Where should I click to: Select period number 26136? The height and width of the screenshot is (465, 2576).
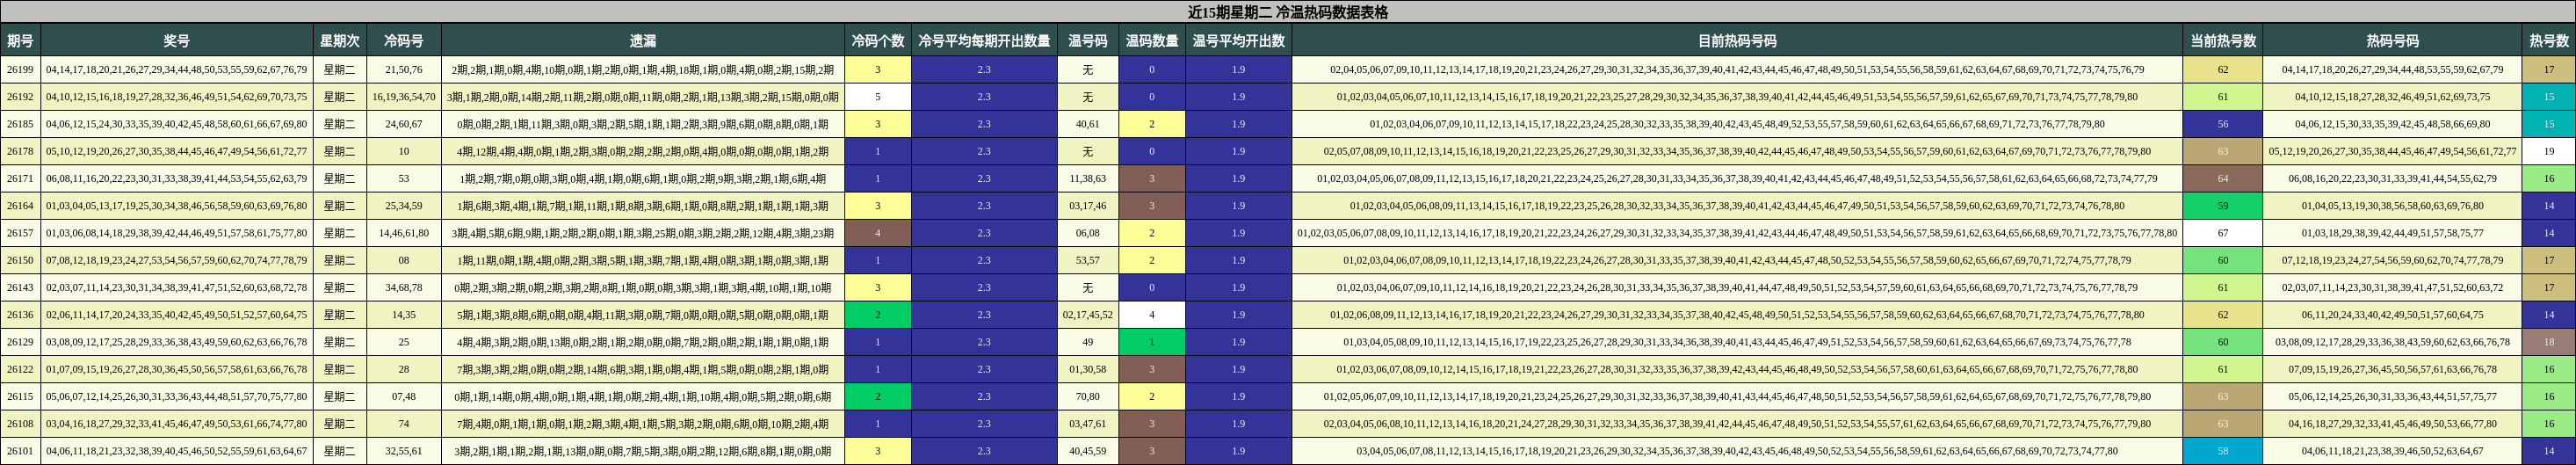pyautogui.click(x=20, y=315)
